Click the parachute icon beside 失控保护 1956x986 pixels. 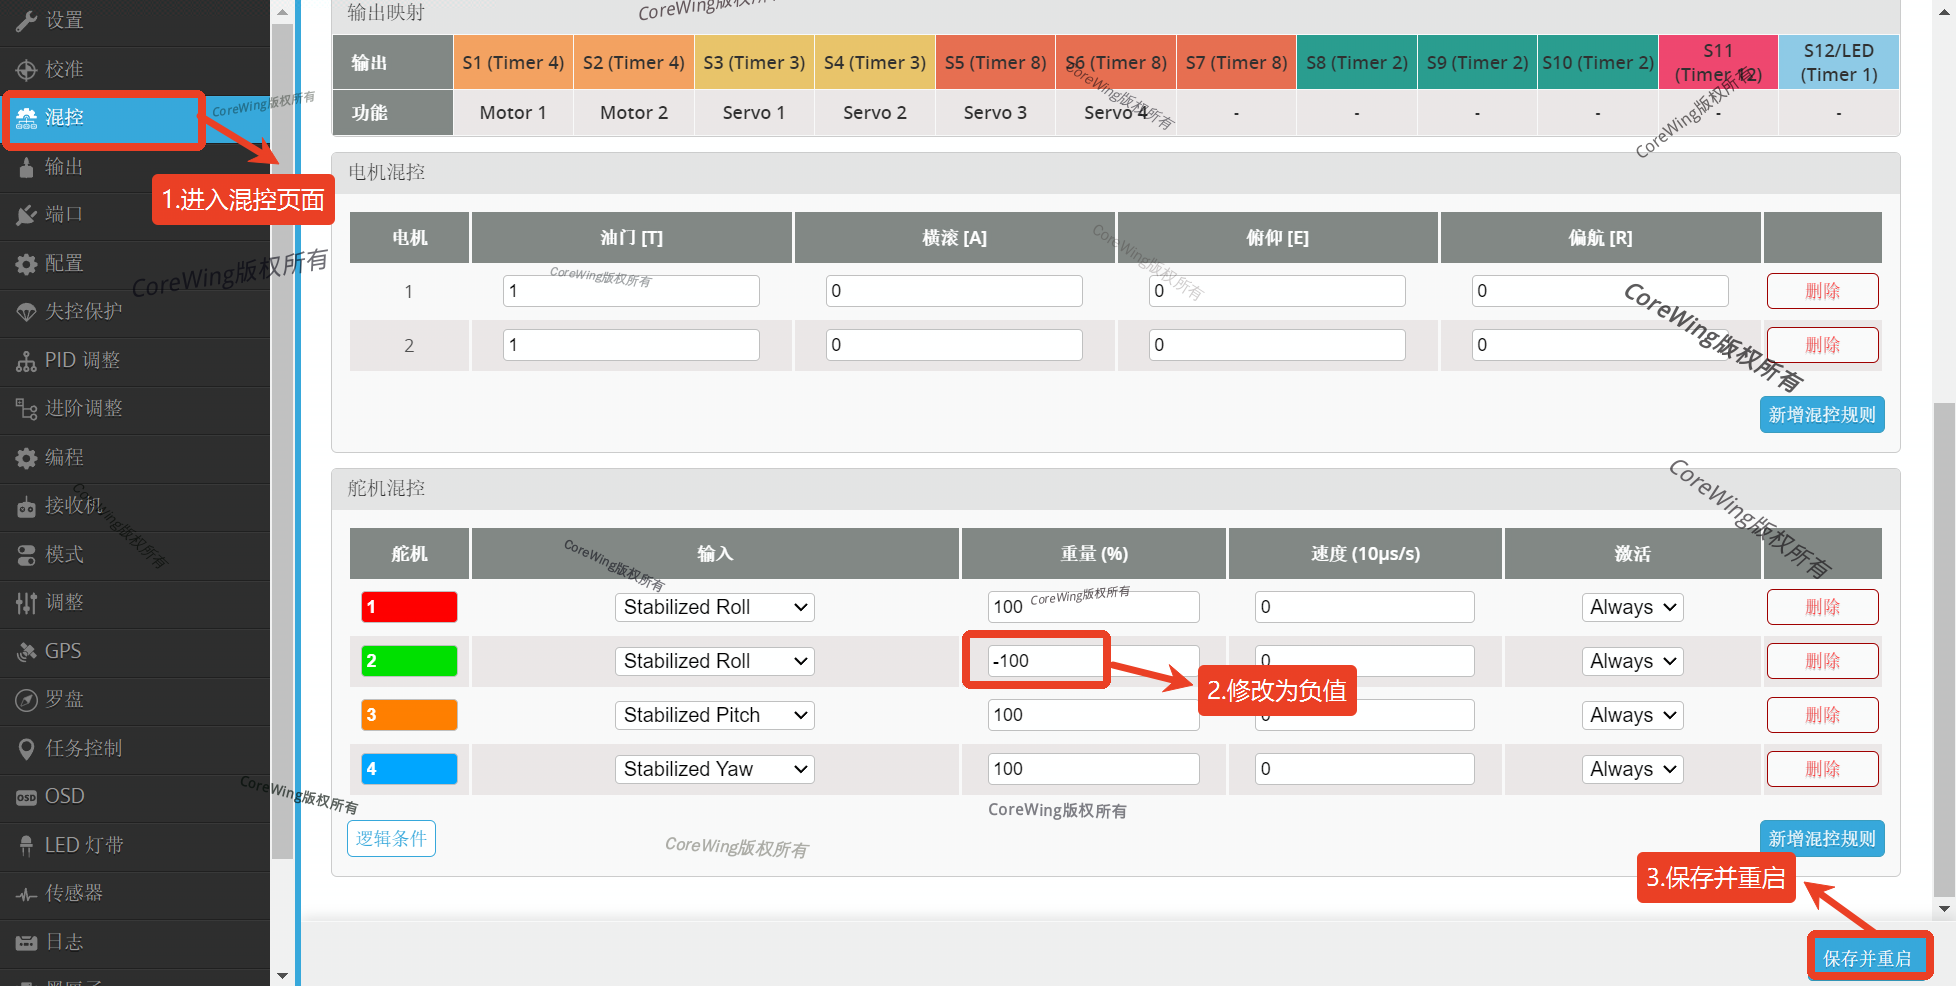pyautogui.click(x=26, y=312)
